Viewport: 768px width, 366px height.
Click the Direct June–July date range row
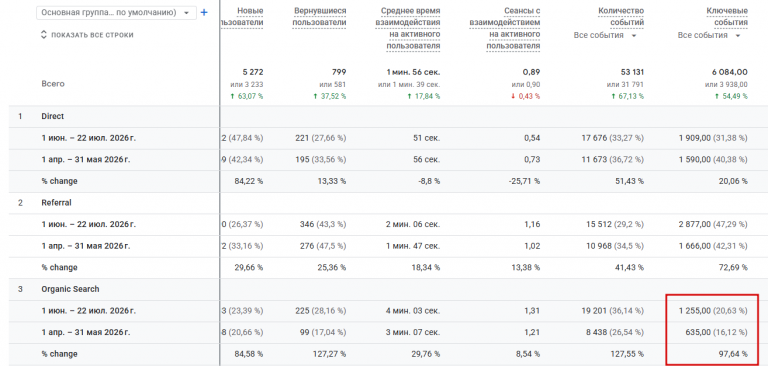89,138
